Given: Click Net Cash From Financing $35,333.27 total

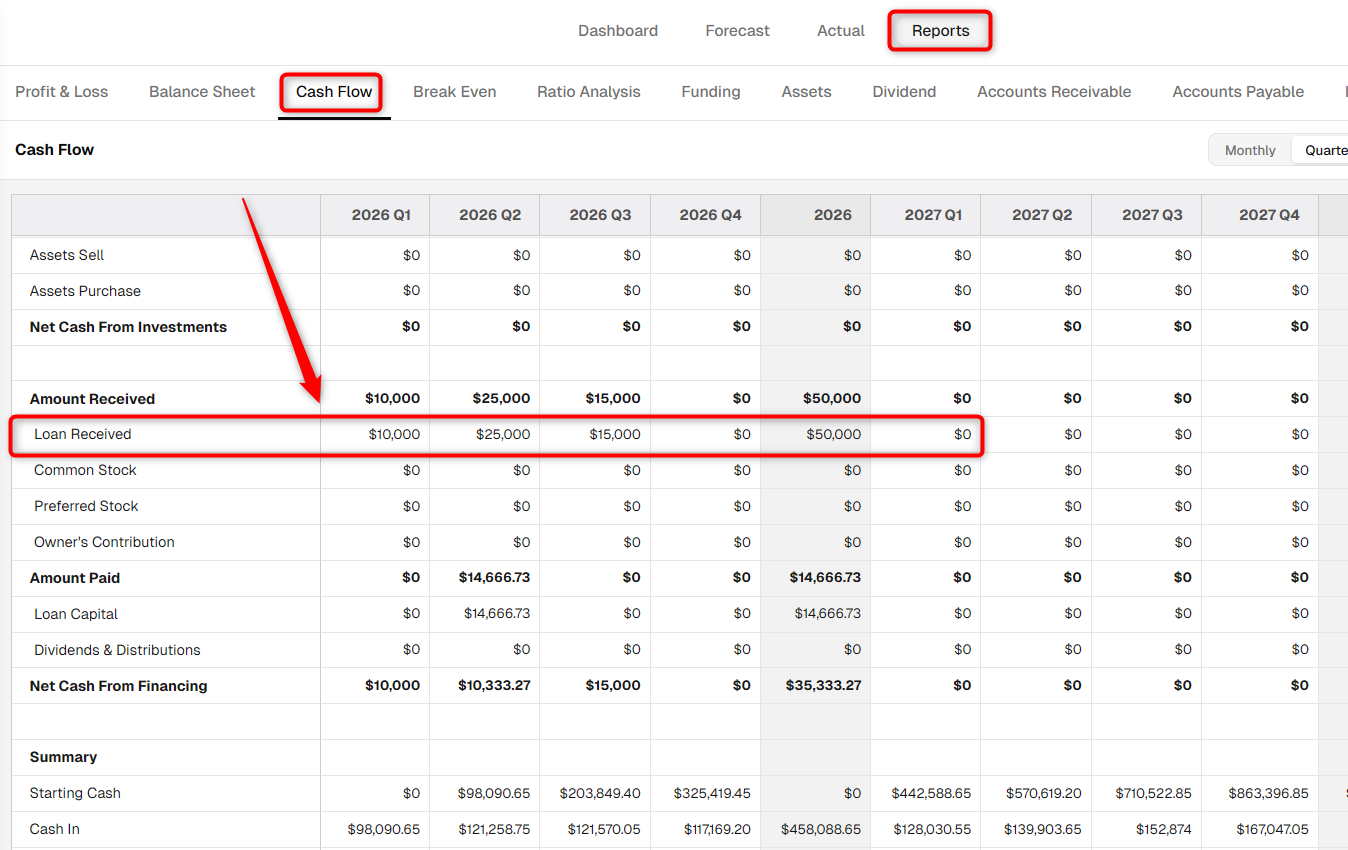Looking at the screenshot, I should tap(824, 686).
